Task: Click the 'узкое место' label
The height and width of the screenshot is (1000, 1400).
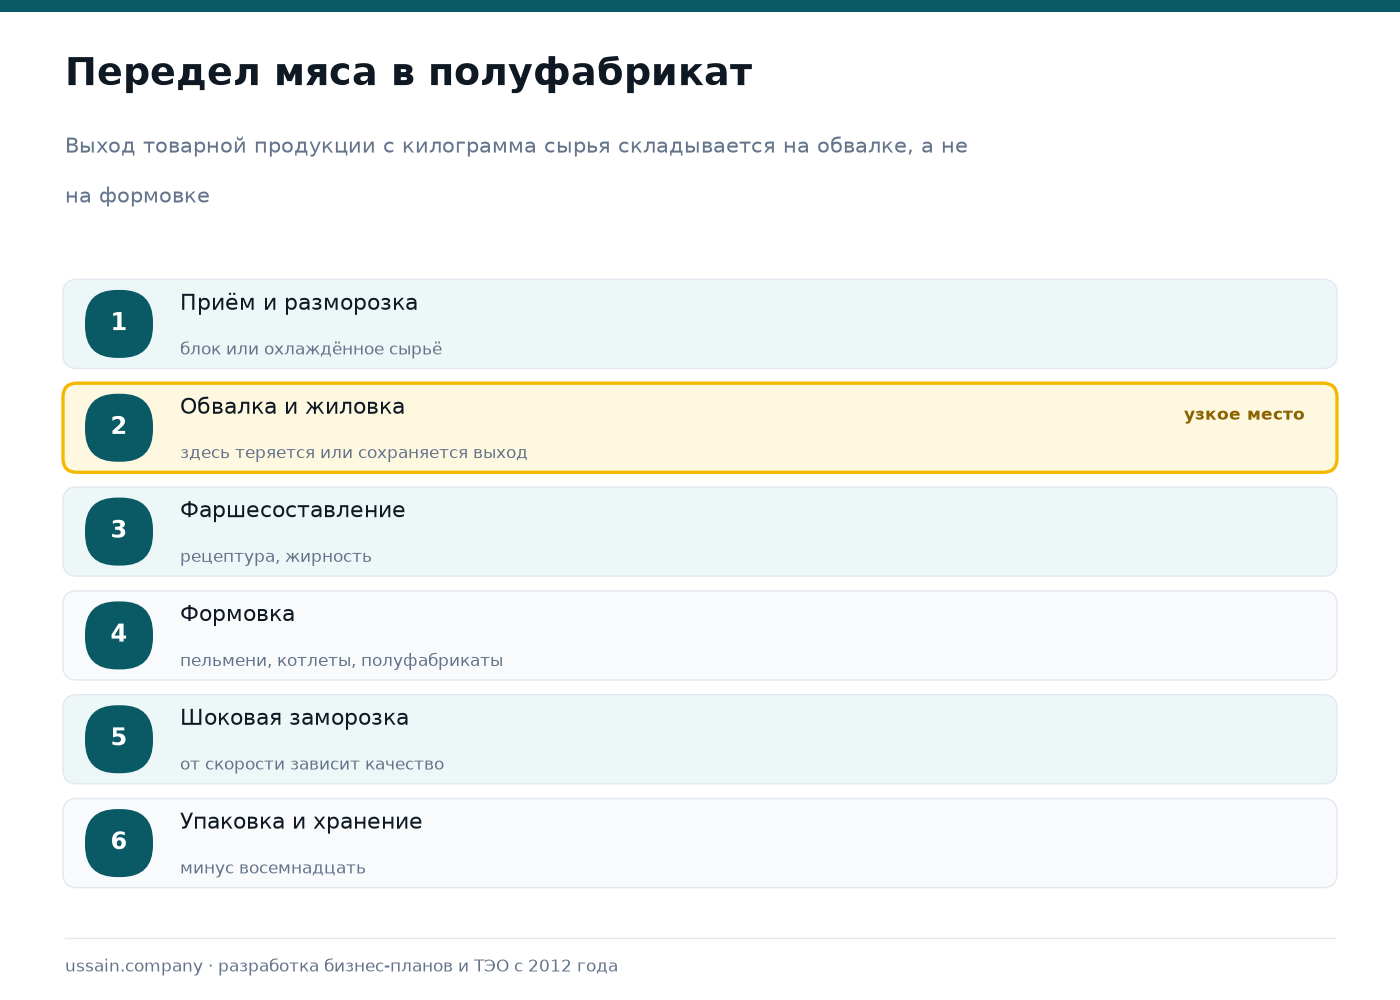Action: [1244, 414]
